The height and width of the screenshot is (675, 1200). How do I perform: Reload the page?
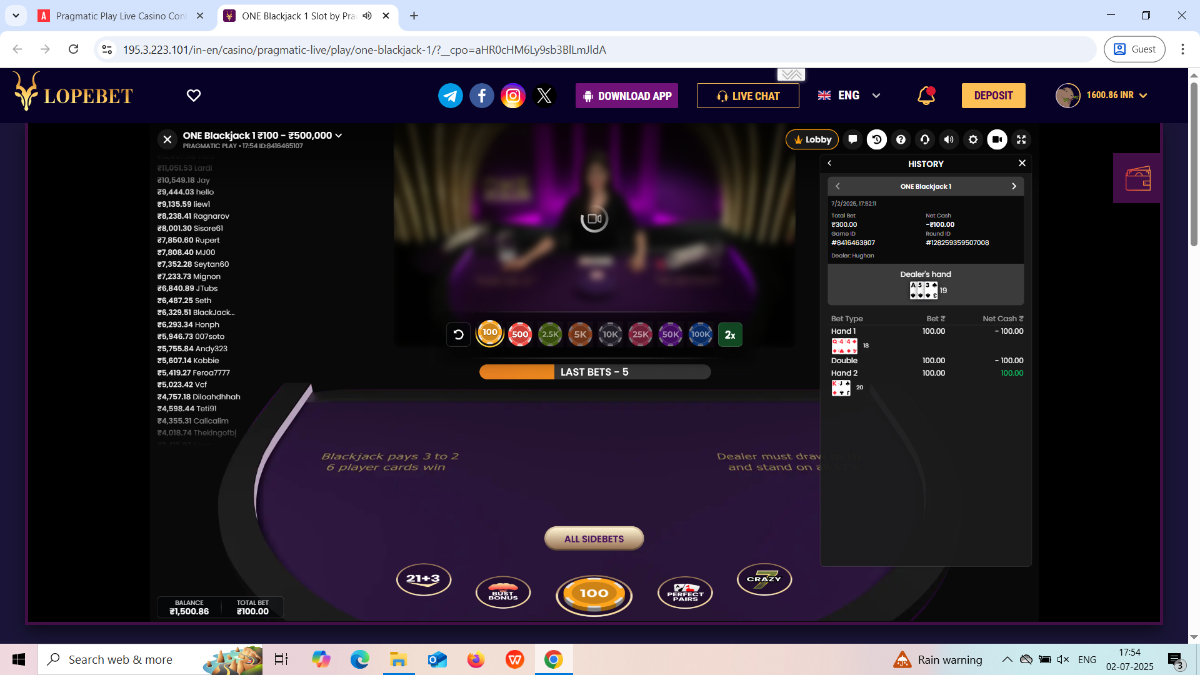[73, 49]
